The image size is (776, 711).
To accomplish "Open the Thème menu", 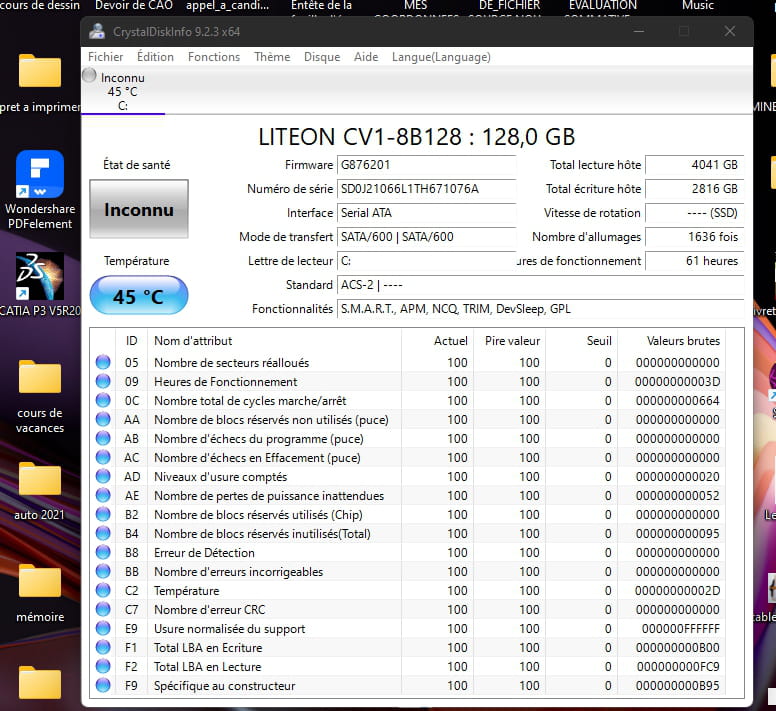I will coord(272,57).
